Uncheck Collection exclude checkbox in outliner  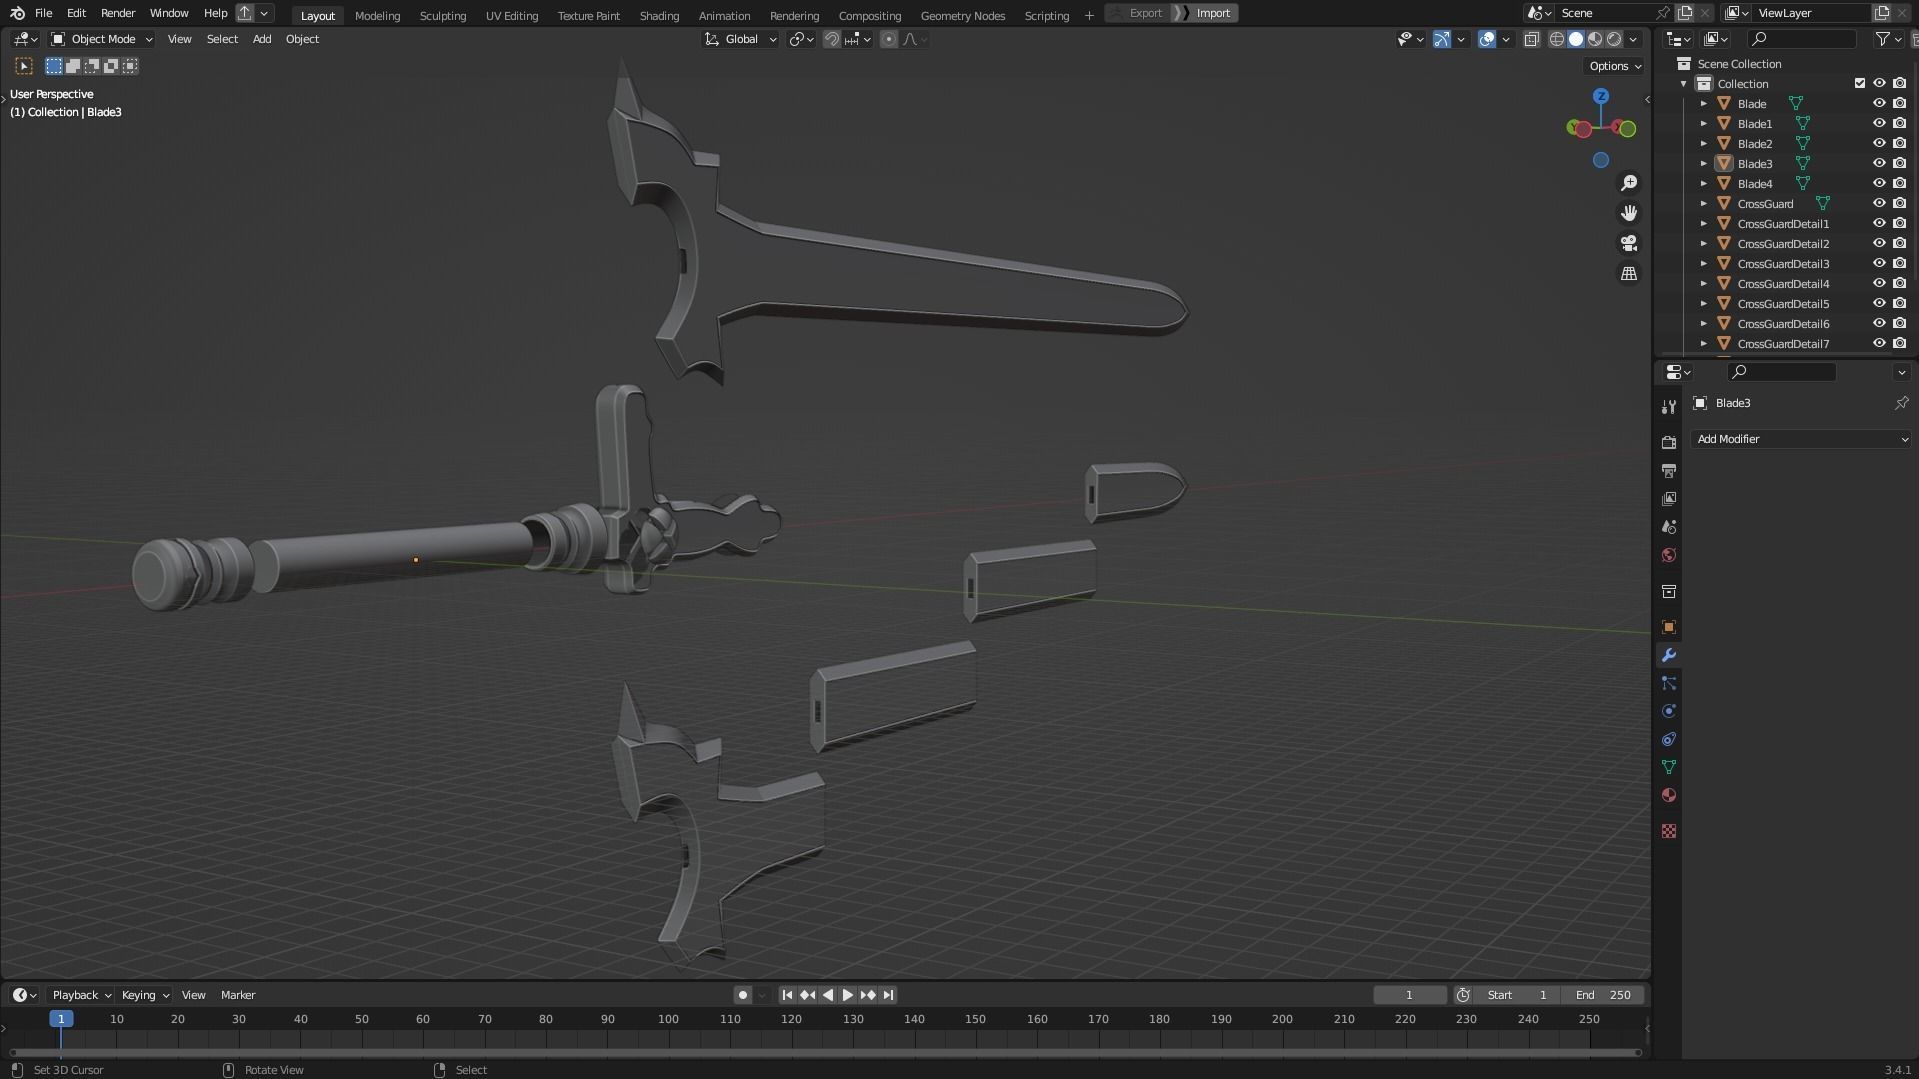coord(1860,83)
